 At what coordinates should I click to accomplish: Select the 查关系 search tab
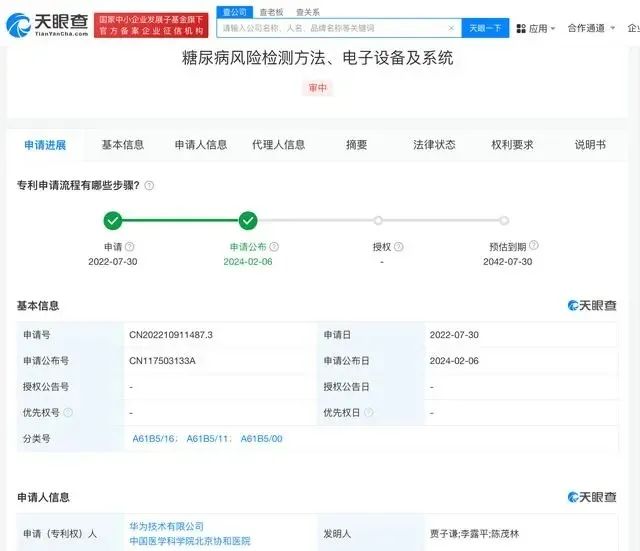(308, 13)
